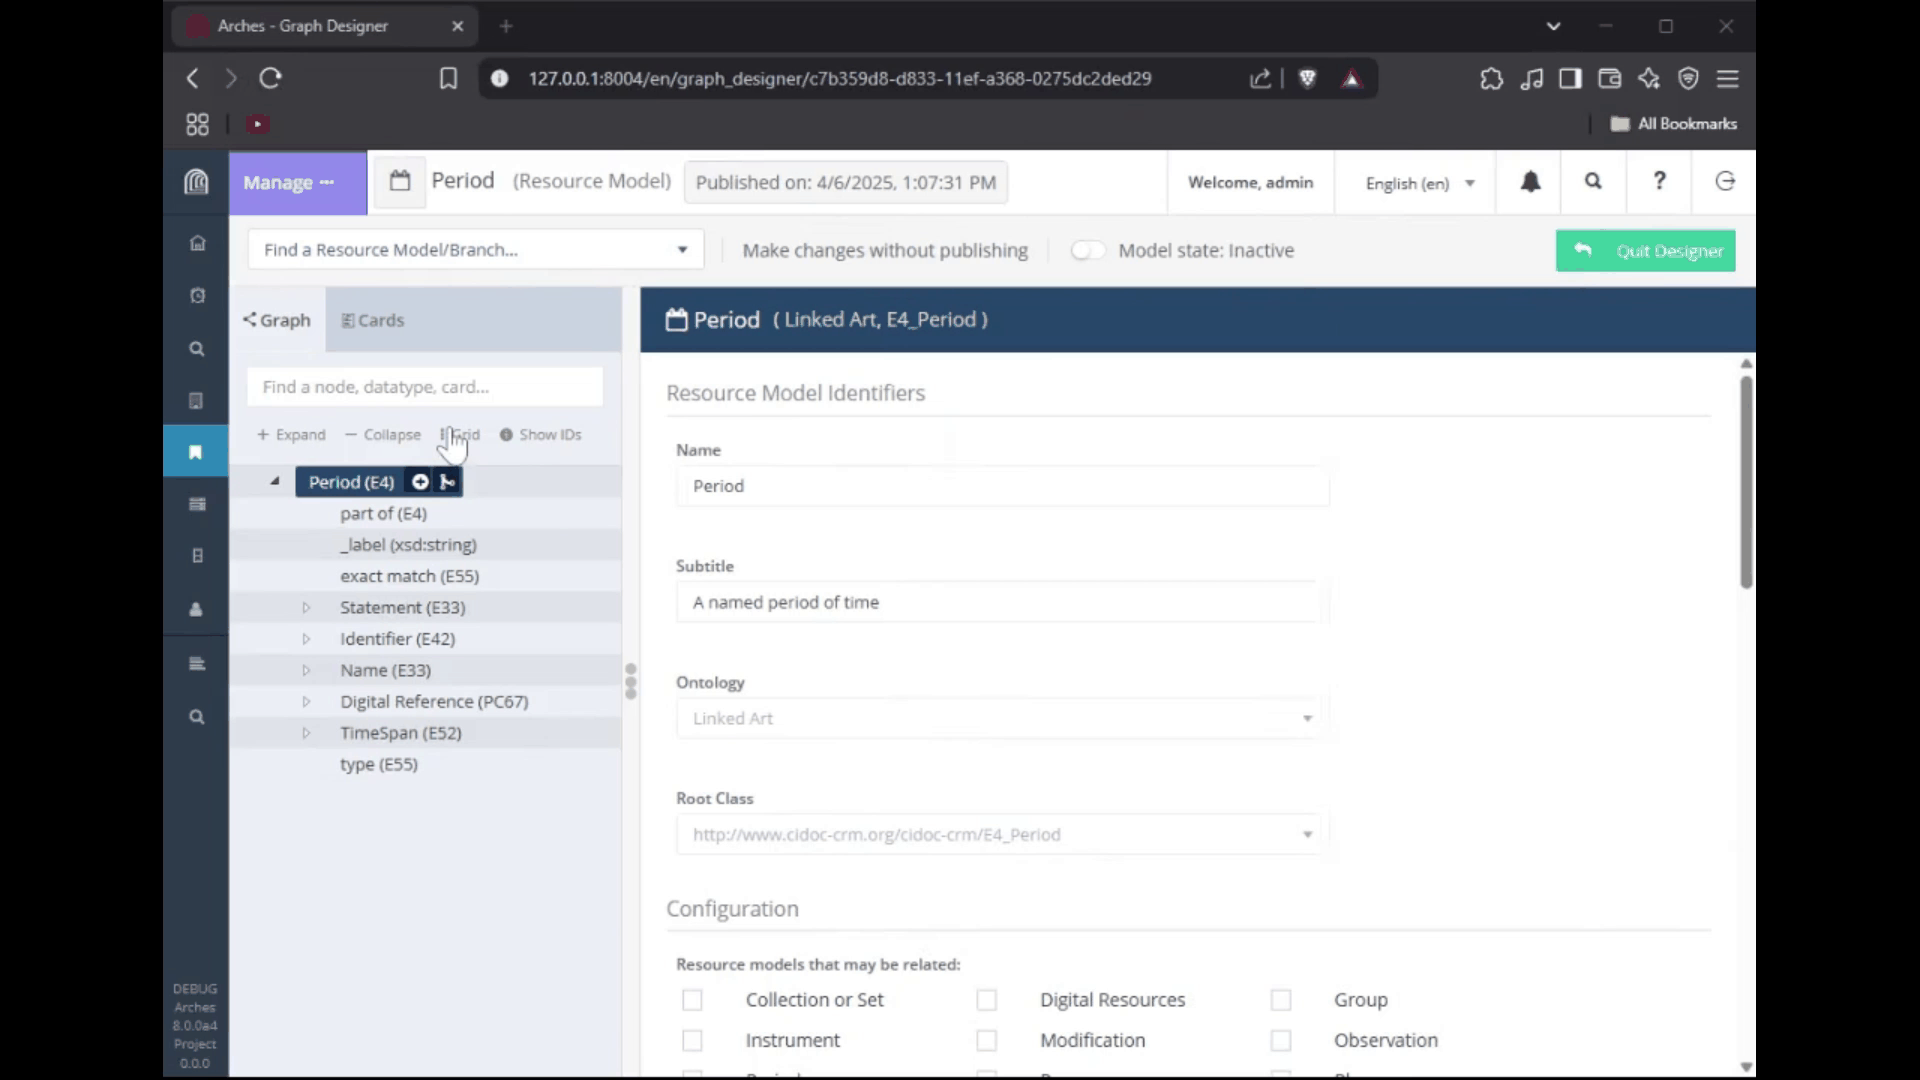Check the Digital Resources checkbox

click(x=987, y=1000)
